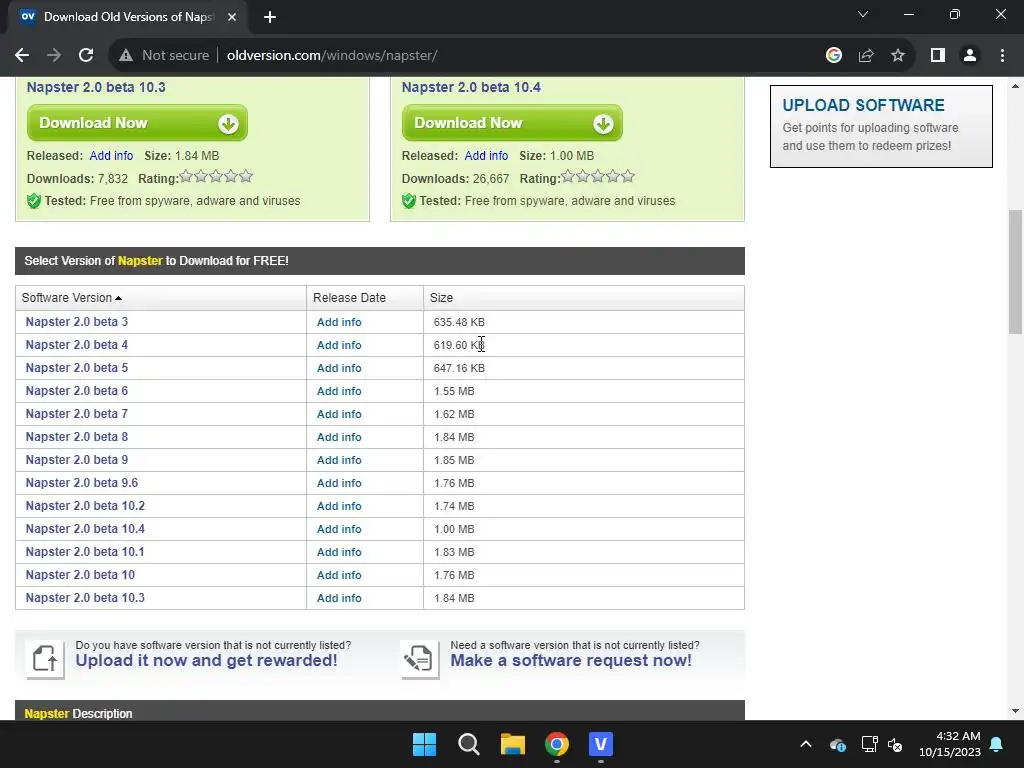Reload the page with the refresh icon
Viewport: 1024px width, 768px height.
(x=86, y=56)
